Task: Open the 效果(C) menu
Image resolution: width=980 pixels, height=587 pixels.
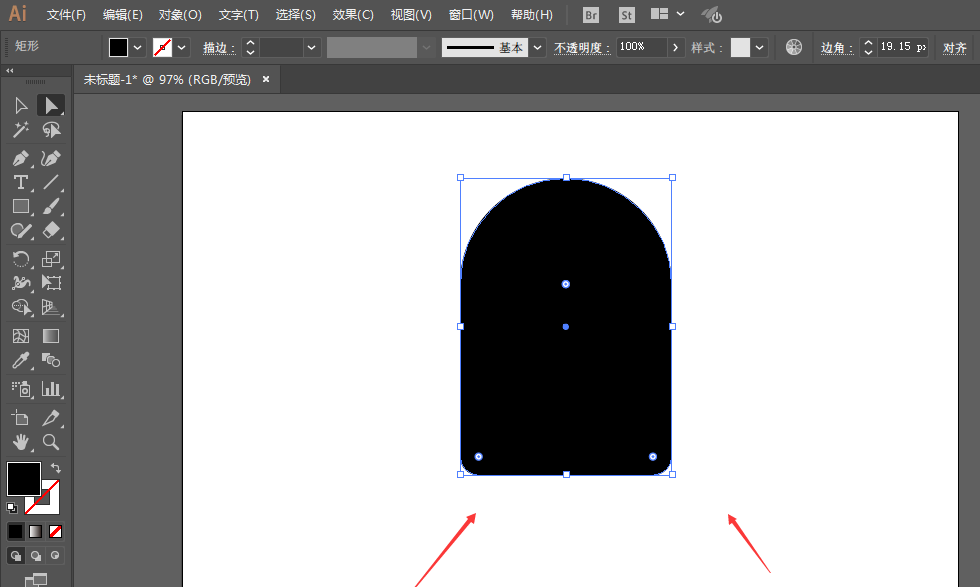Action: point(353,15)
